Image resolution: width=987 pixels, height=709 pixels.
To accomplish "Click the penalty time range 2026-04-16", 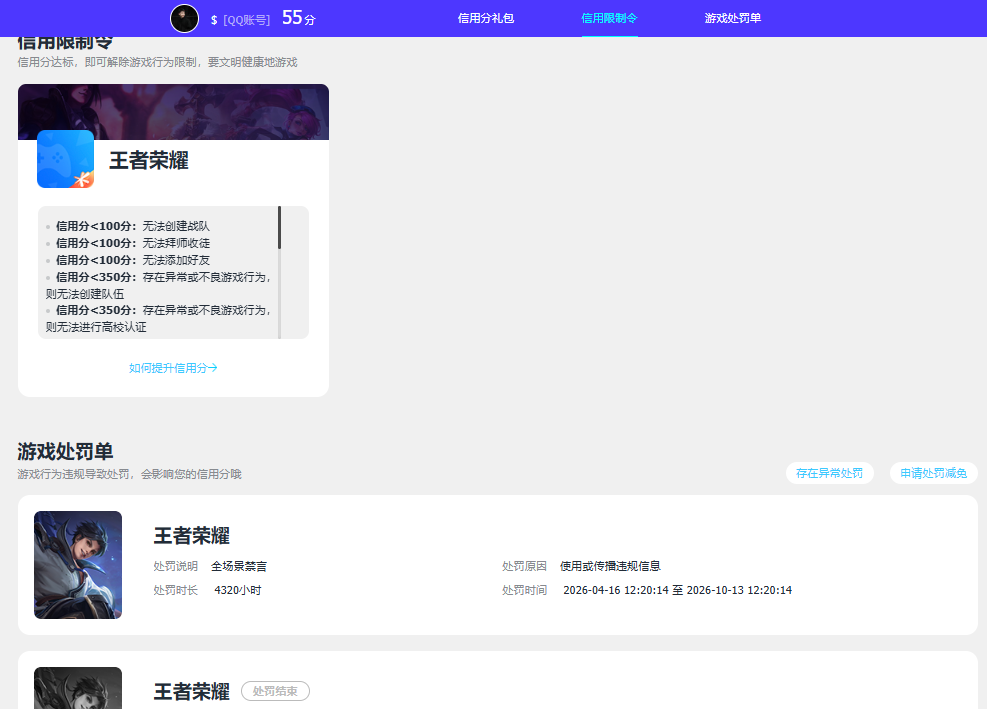I will tap(677, 590).
